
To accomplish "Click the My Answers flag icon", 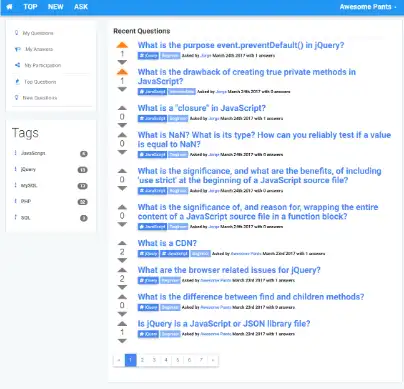I will (17, 49).
